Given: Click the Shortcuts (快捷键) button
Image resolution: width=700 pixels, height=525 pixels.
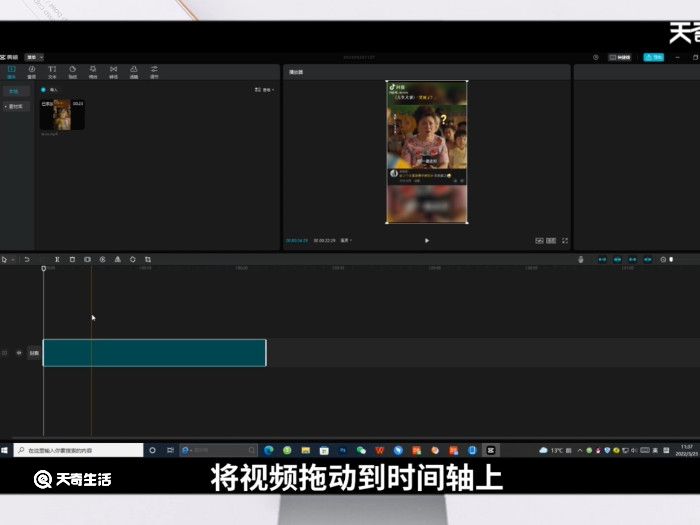Looking at the screenshot, I should click(x=620, y=57).
